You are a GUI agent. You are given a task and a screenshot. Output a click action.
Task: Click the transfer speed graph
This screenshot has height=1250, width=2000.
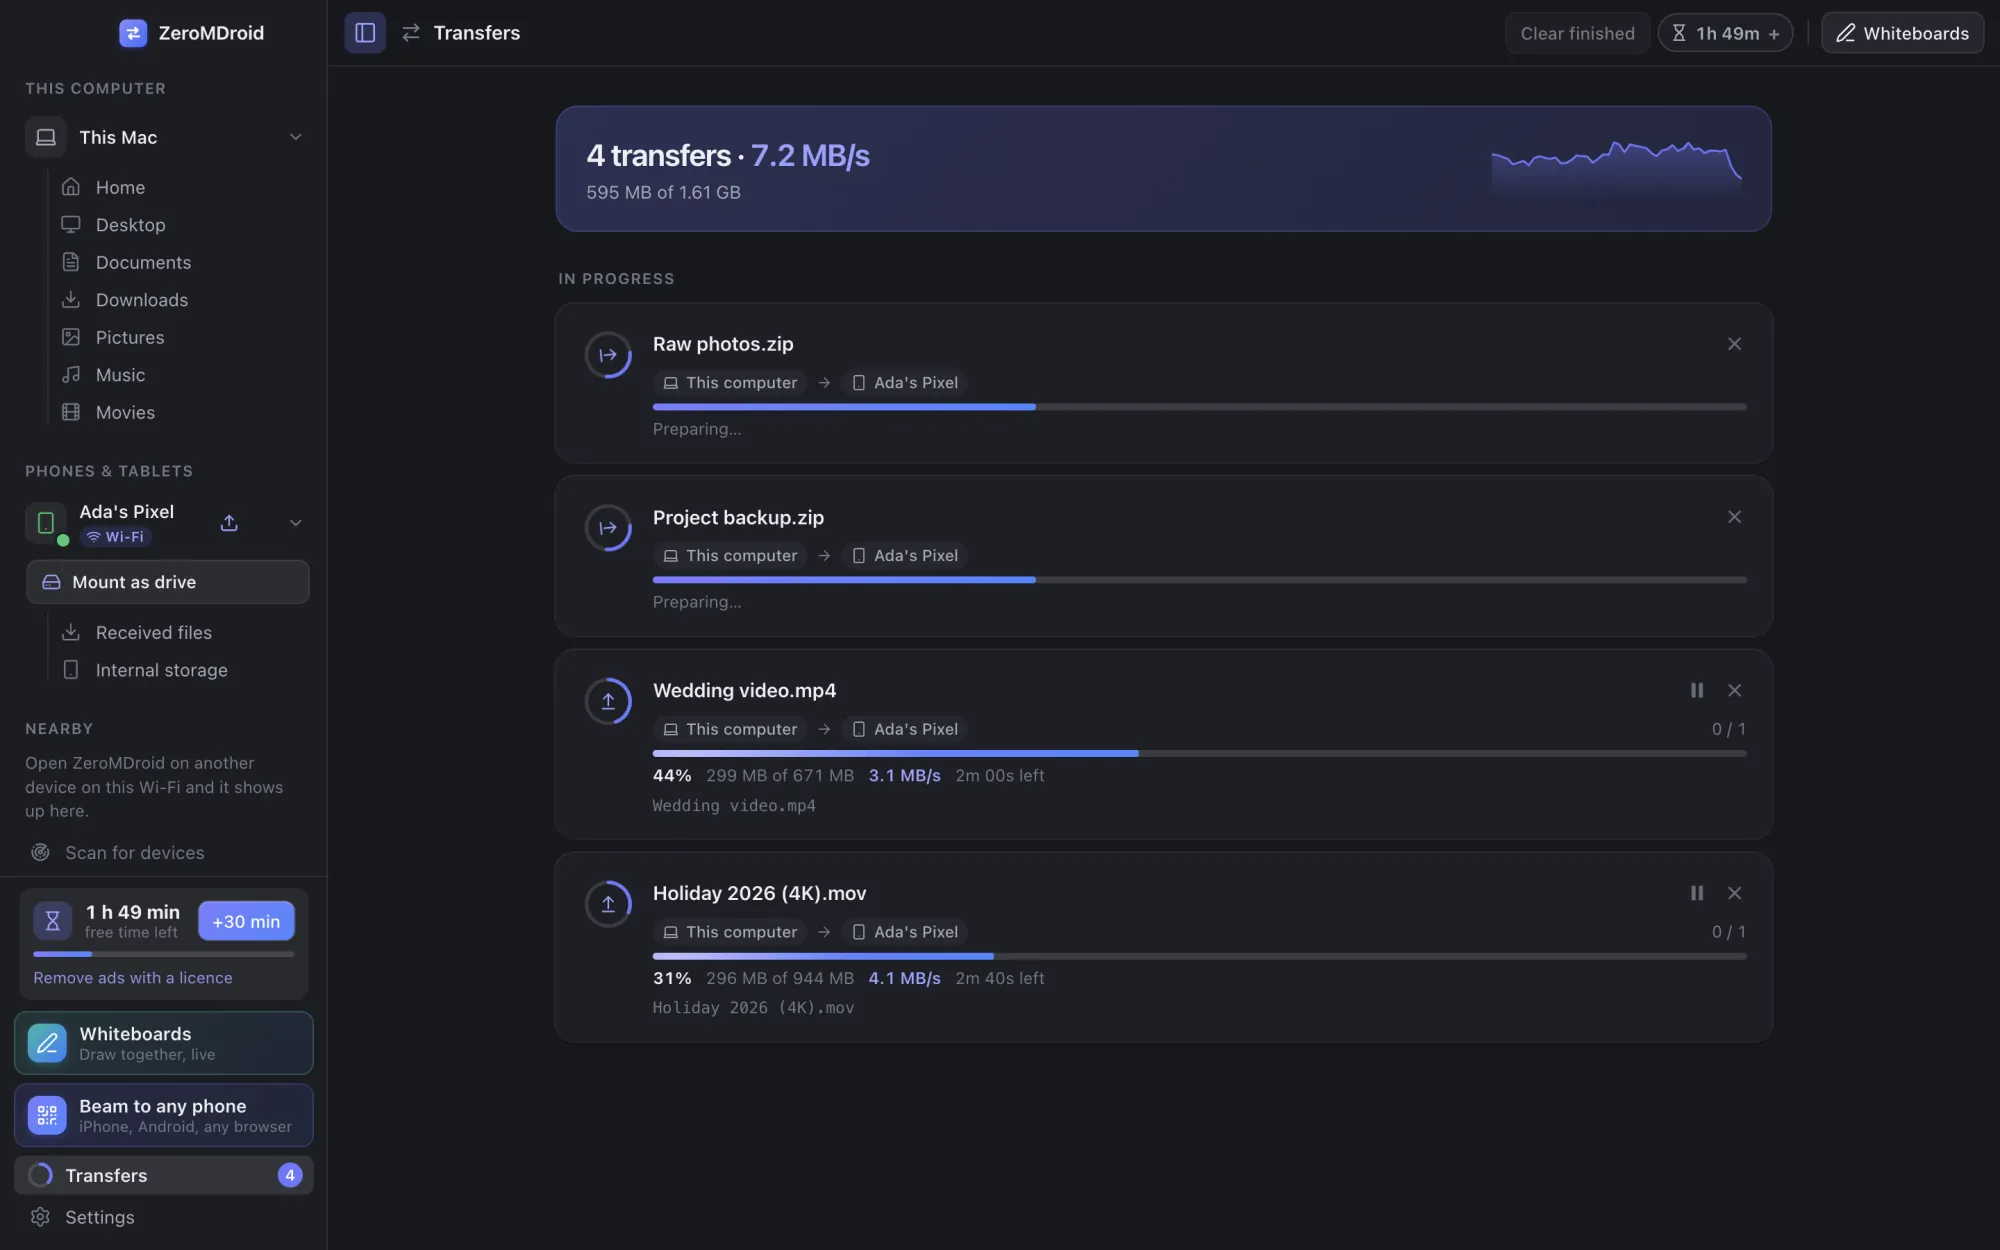click(1616, 168)
